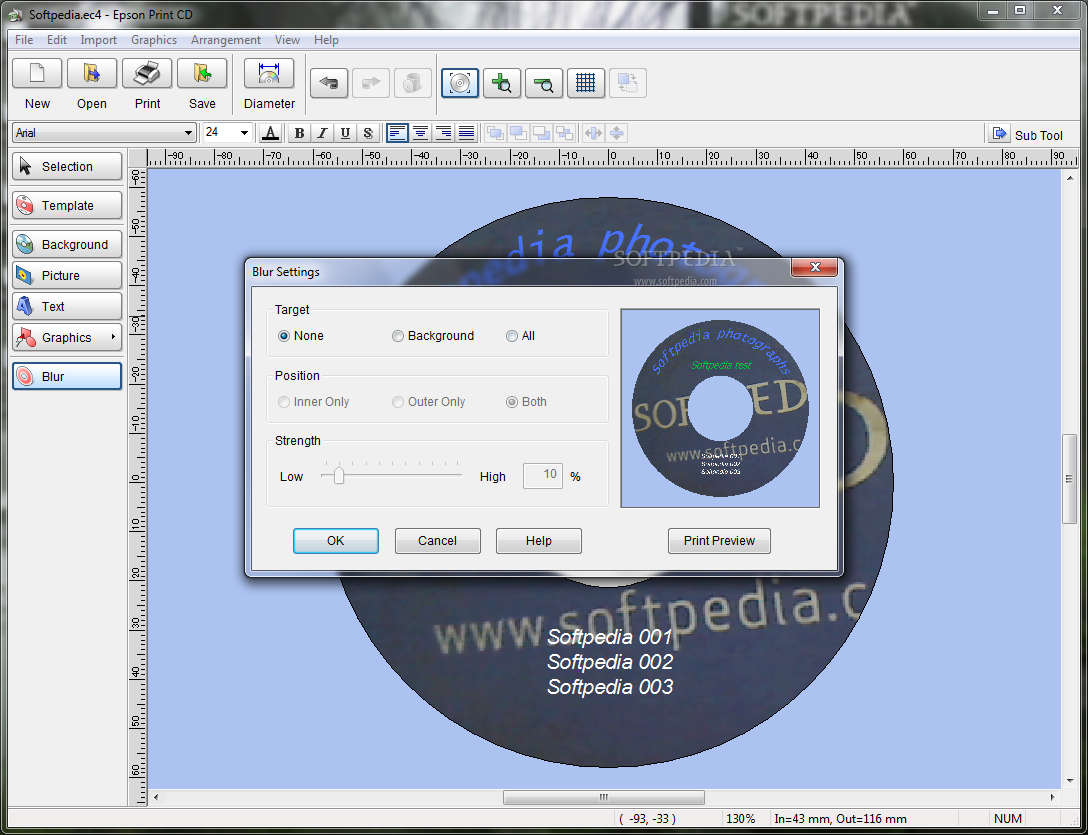This screenshot has width=1088, height=835.
Task: Click the disc preview thumbnail
Action: [x=720, y=408]
